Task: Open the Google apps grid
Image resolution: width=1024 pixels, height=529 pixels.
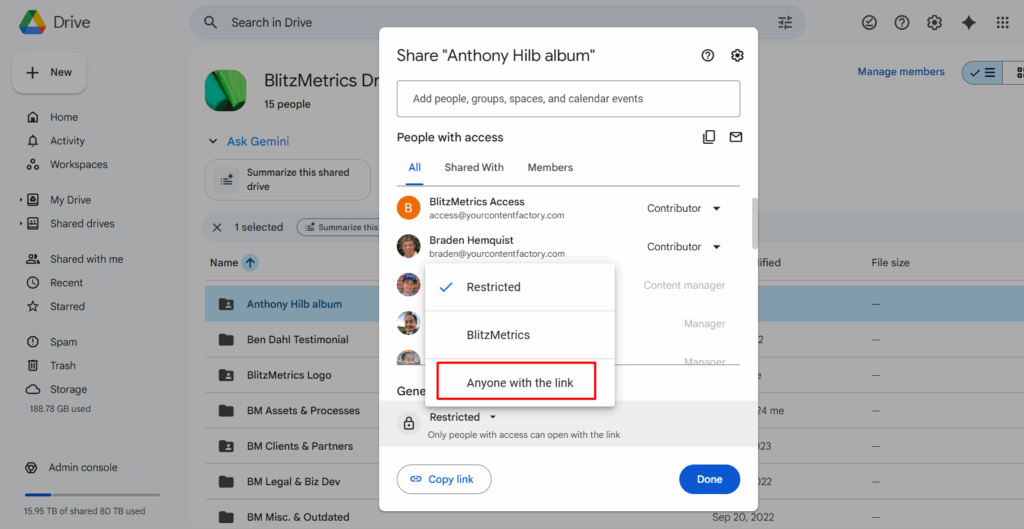Action: (x=1002, y=22)
